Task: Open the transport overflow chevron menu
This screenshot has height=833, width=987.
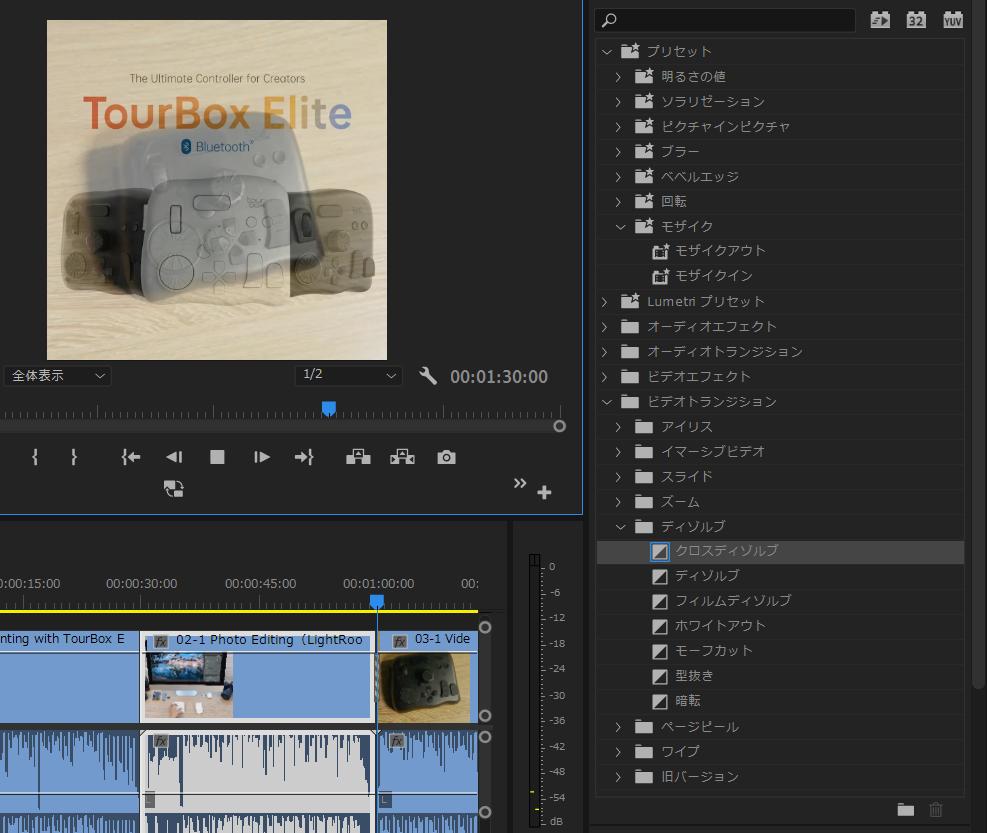Action: tap(520, 484)
